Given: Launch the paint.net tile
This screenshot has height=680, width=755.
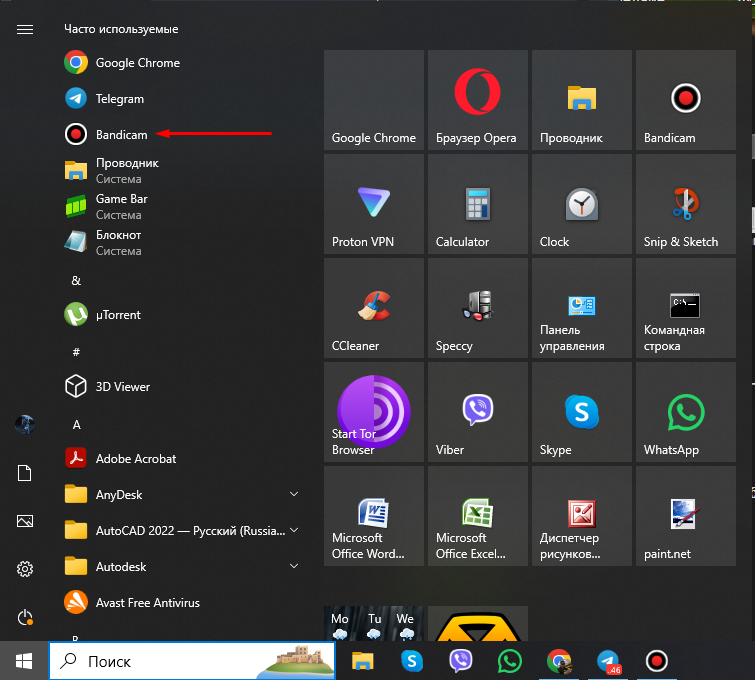Looking at the screenshot, I should [686, 516].
